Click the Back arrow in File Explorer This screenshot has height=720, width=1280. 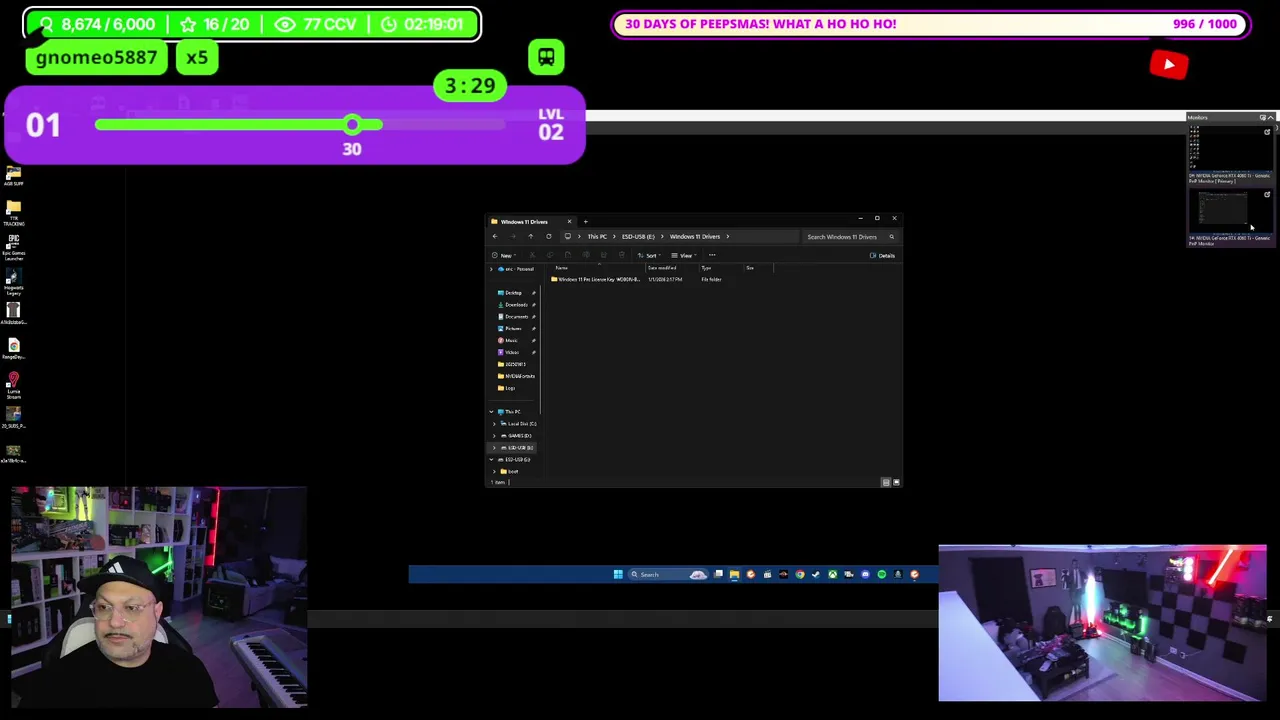[x=495, y=237]
